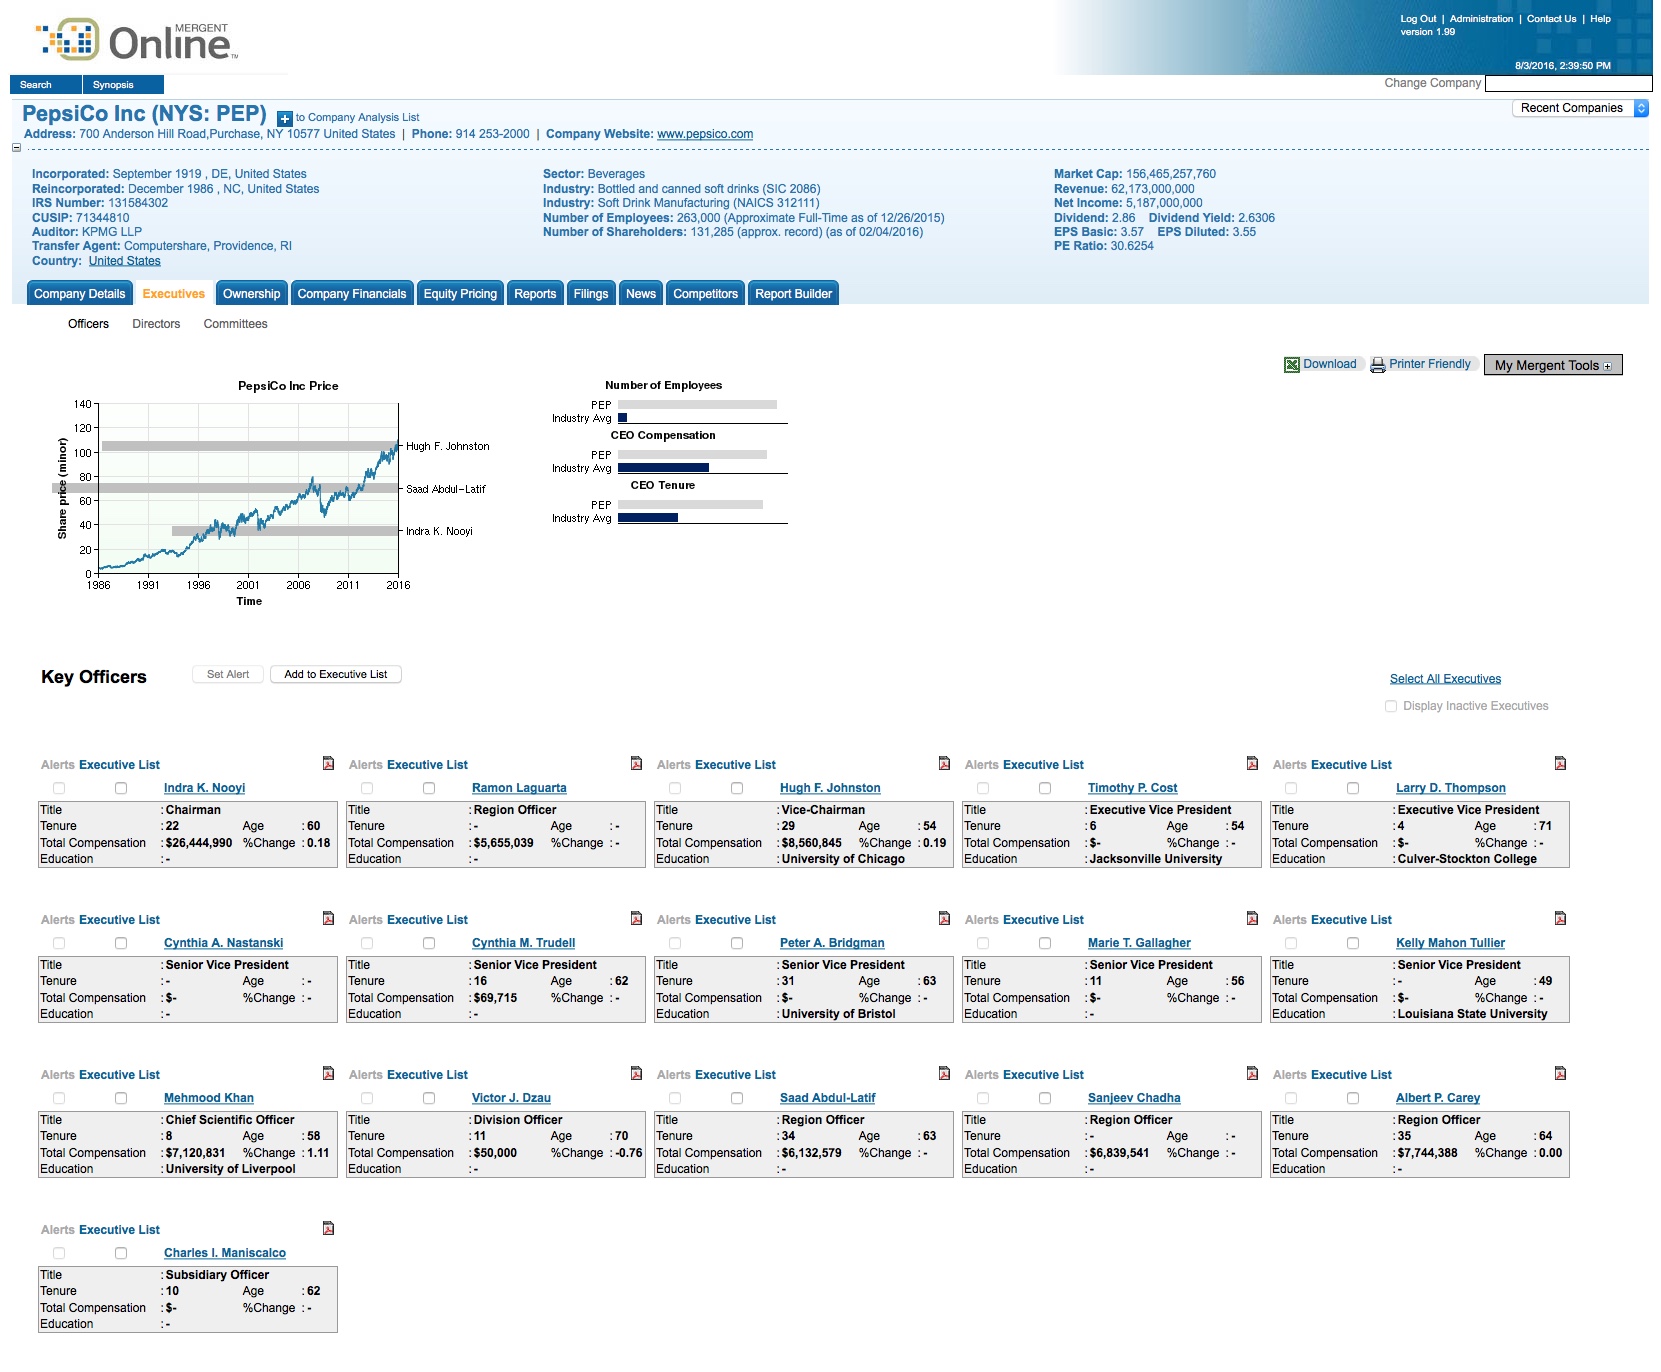Click Administration in the header

point(1481,19)
